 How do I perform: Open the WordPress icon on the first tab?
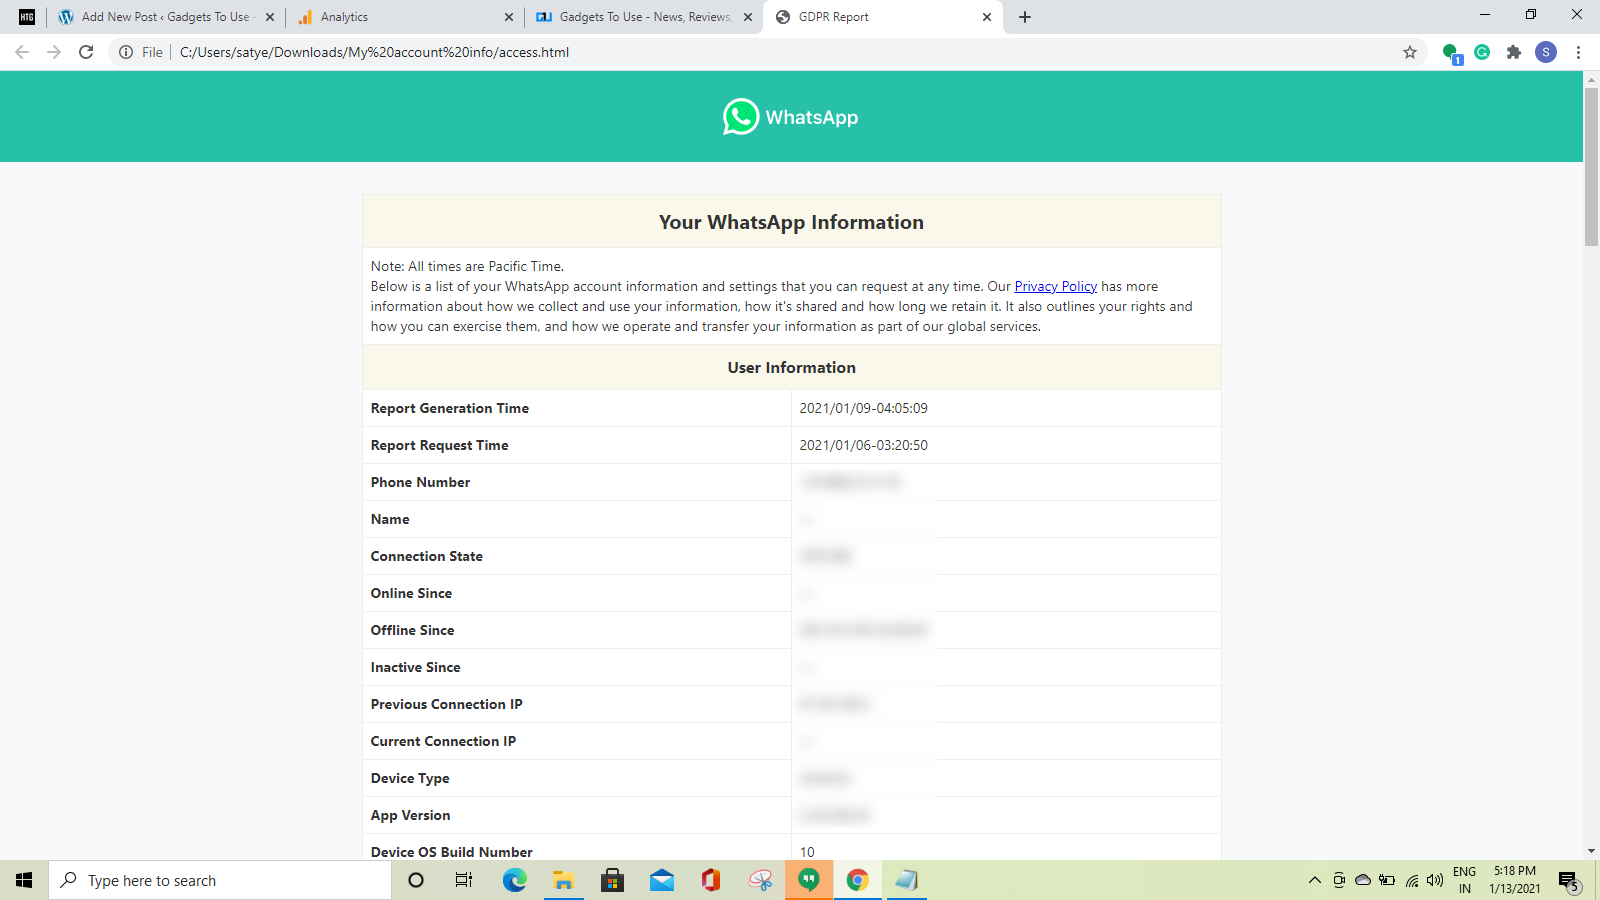click(x=64, y=16)
